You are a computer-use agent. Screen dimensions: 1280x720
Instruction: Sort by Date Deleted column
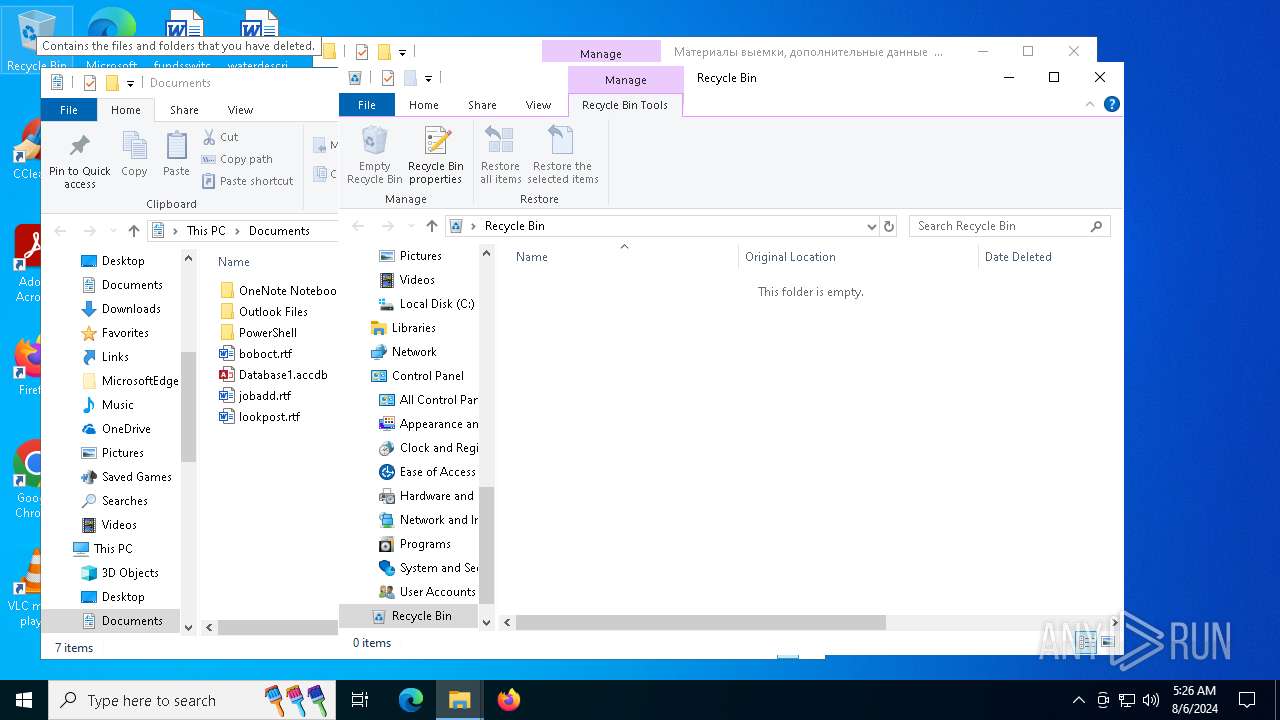[1050, 257]
